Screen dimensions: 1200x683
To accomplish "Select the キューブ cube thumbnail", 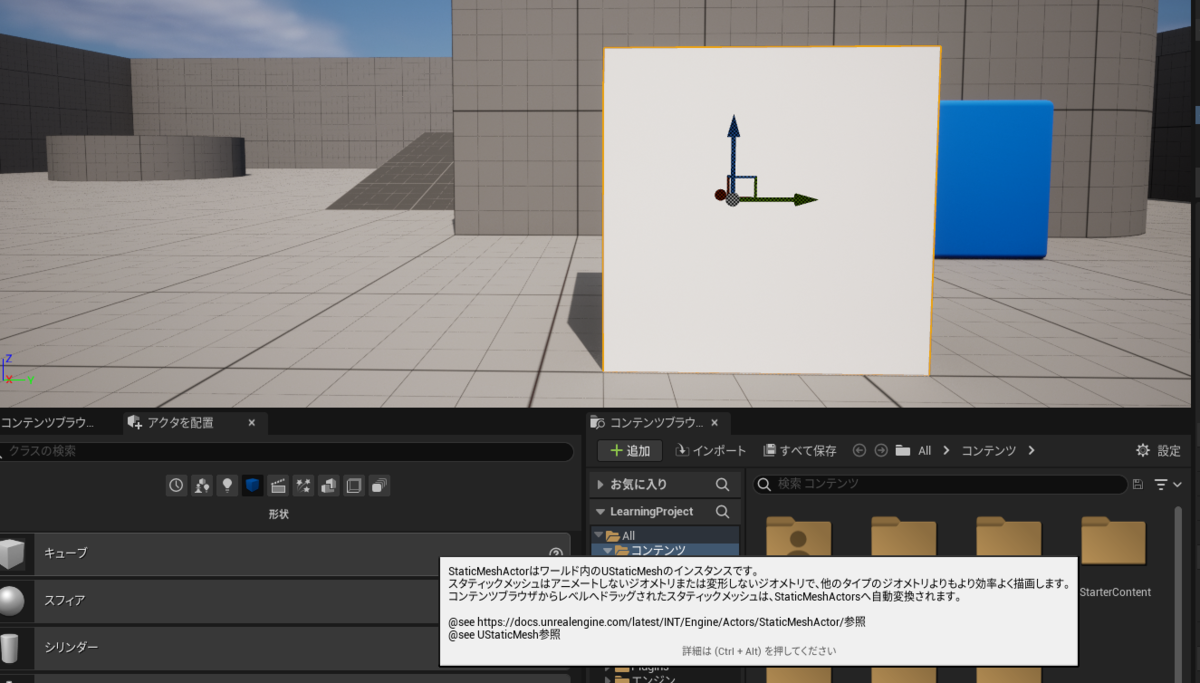I will [x=11, y=553].
